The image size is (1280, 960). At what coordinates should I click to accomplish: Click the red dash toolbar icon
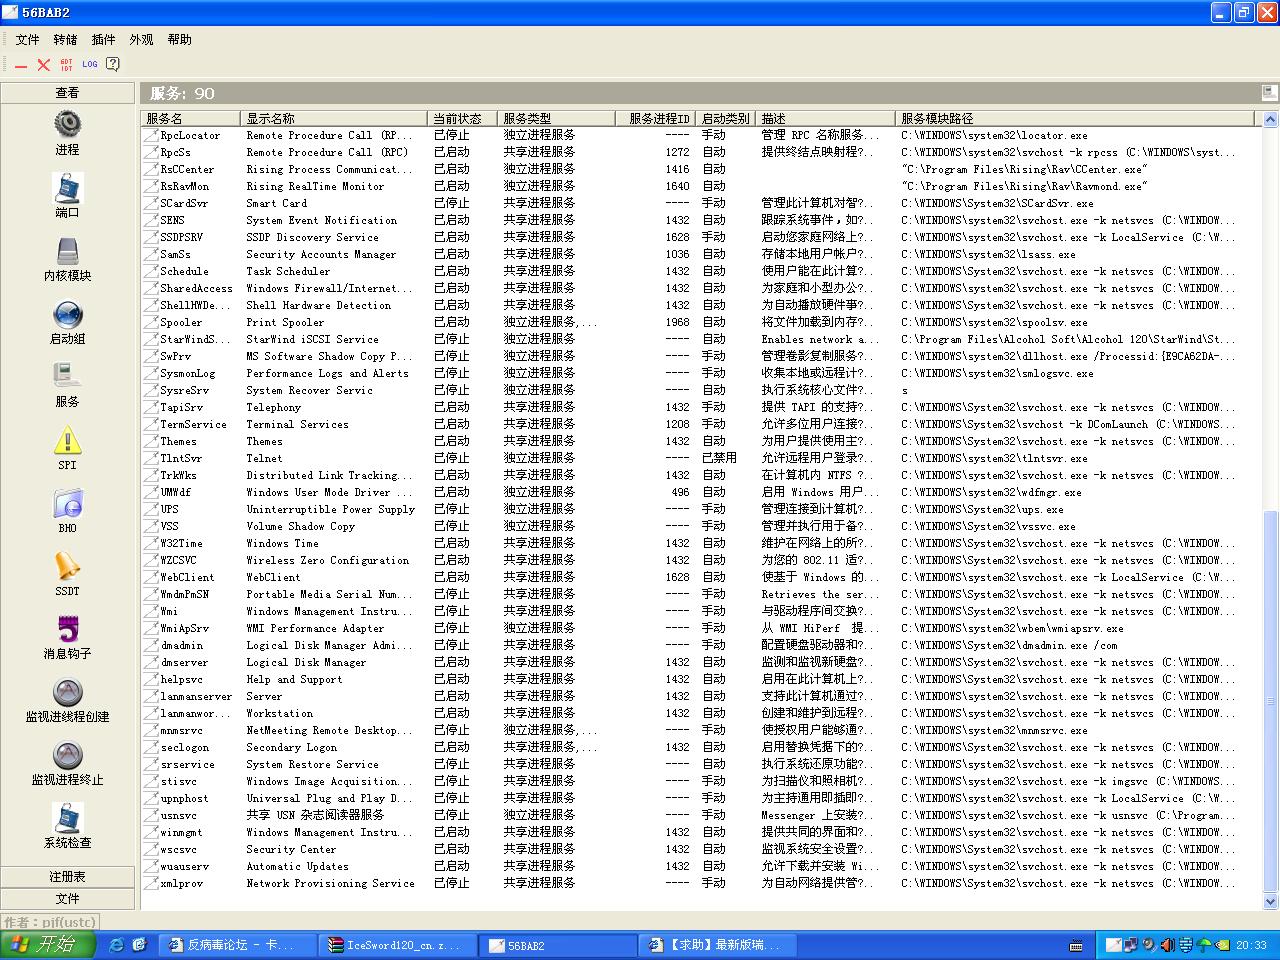tap(21, 65)
